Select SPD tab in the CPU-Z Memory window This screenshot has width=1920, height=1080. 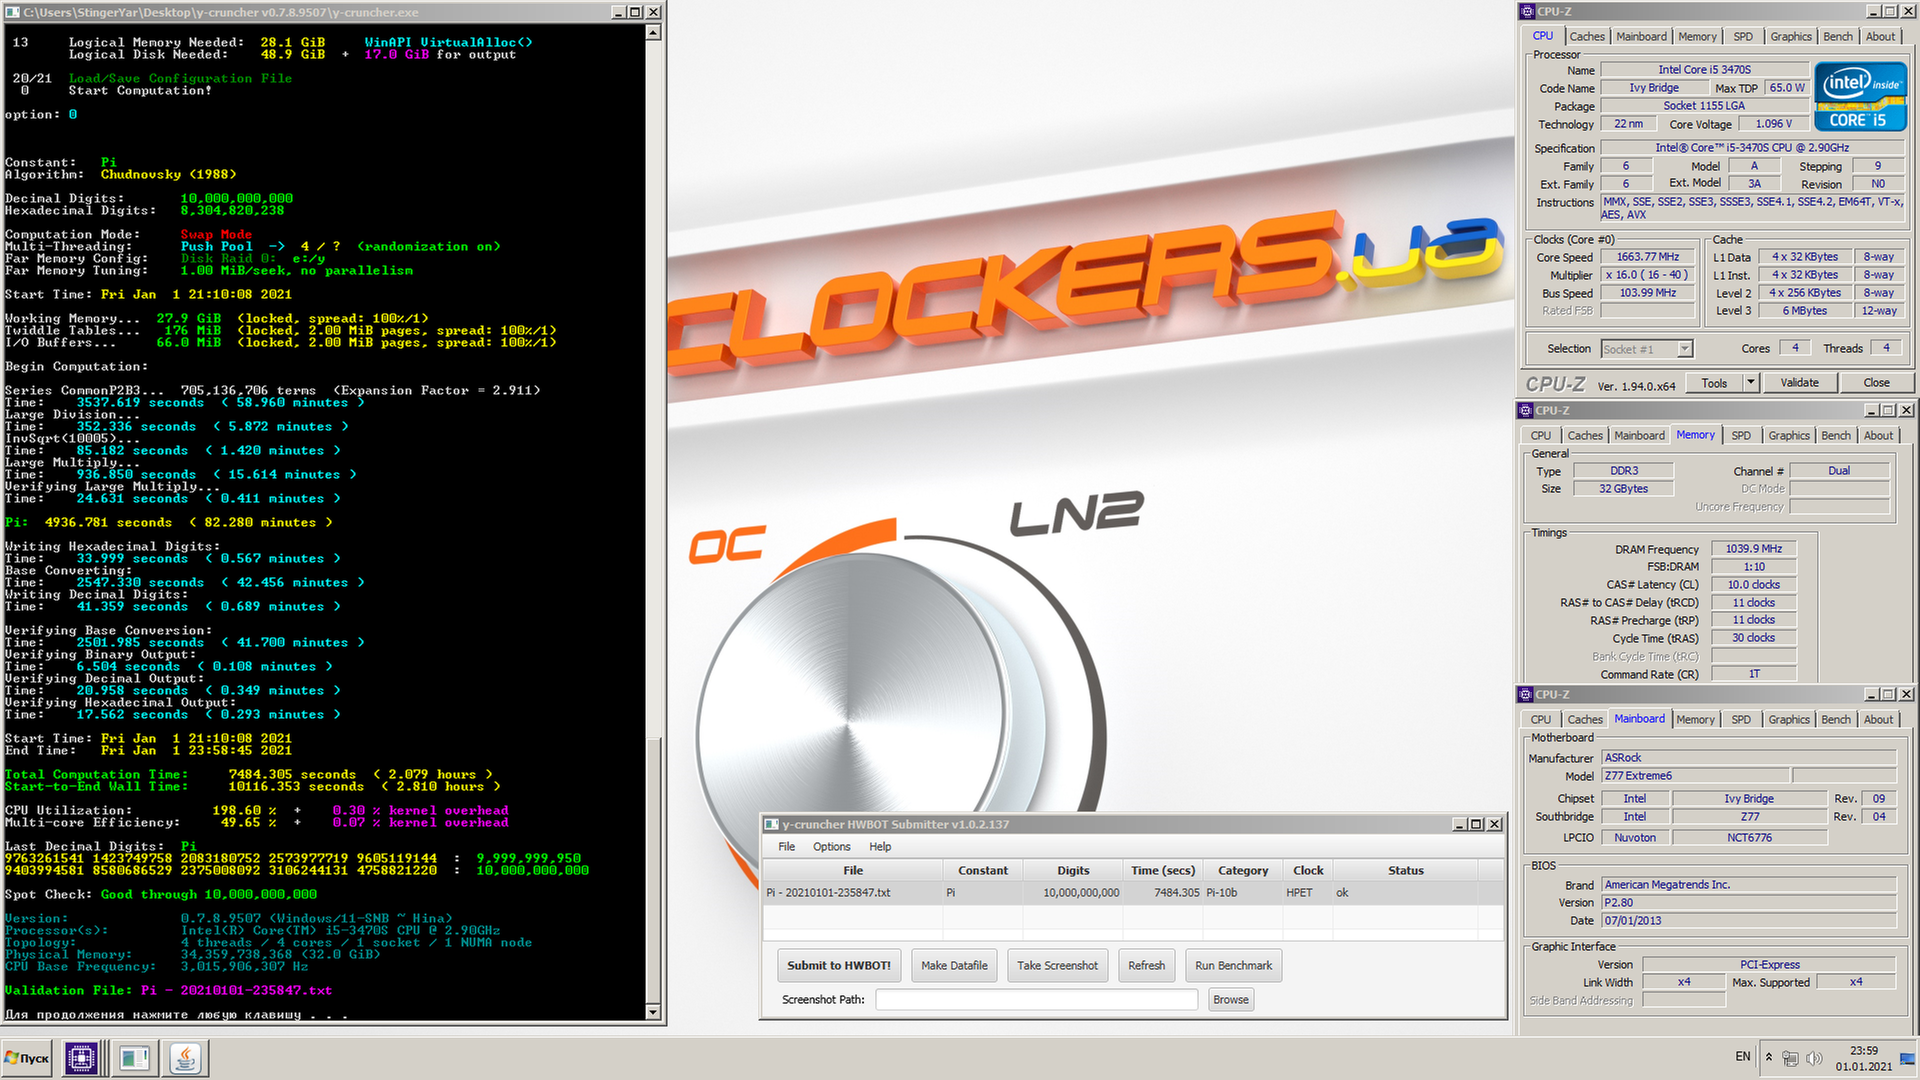(1741, 435)
